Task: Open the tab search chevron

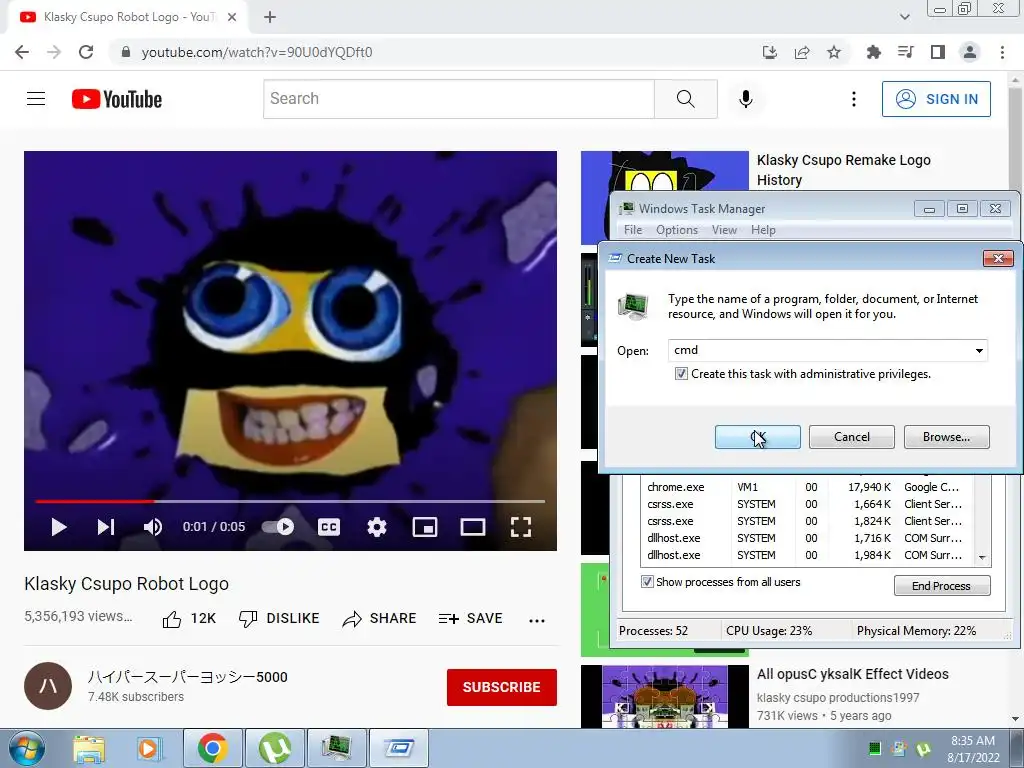Action: coord(904,17)
